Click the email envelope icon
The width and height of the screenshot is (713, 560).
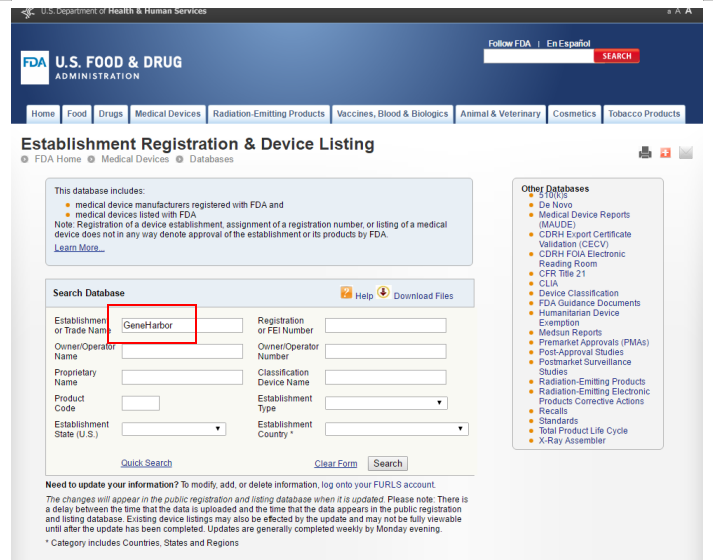click(685, 152)
